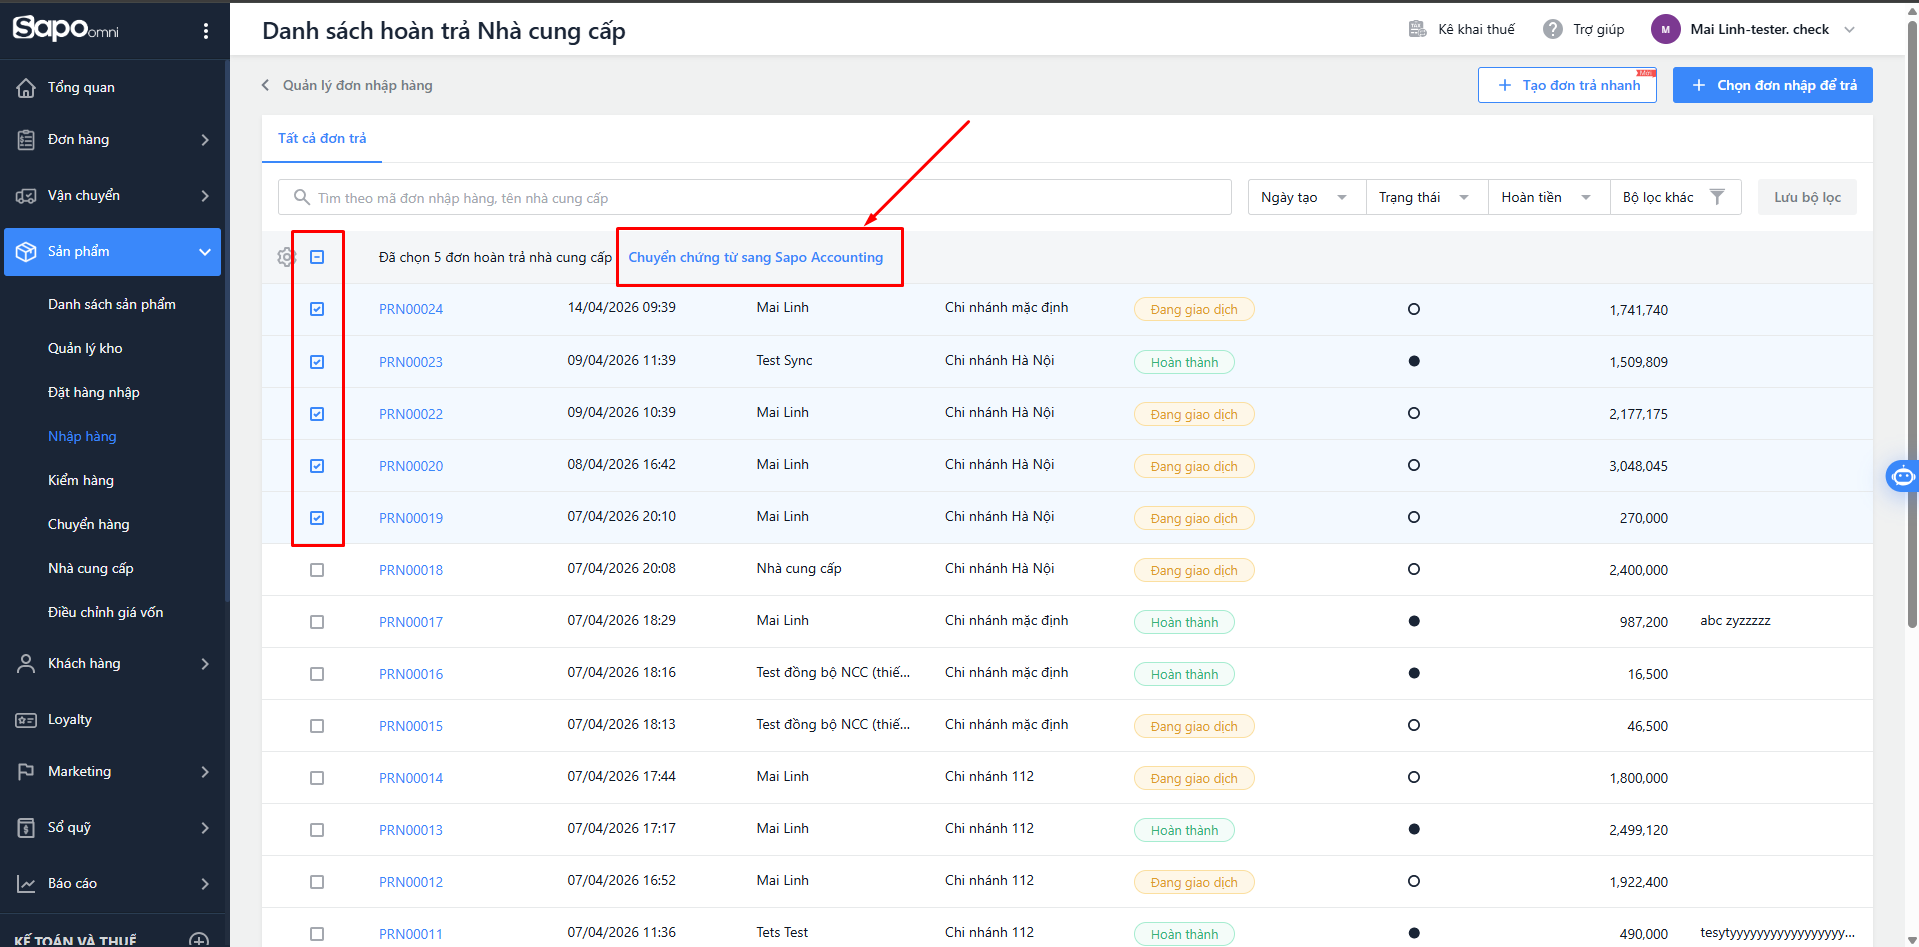Open Quản lý kho in the sidebar

tap(85, 348)
